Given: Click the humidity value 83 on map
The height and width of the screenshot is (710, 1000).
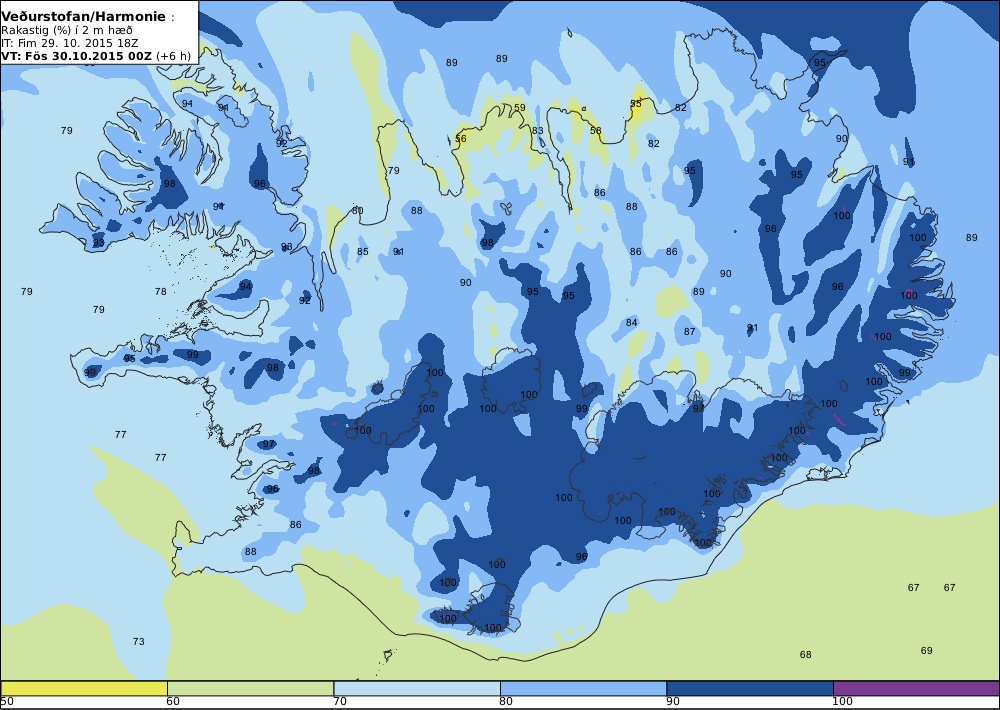Looking at the screenshot, I should (x=538, y=131).
